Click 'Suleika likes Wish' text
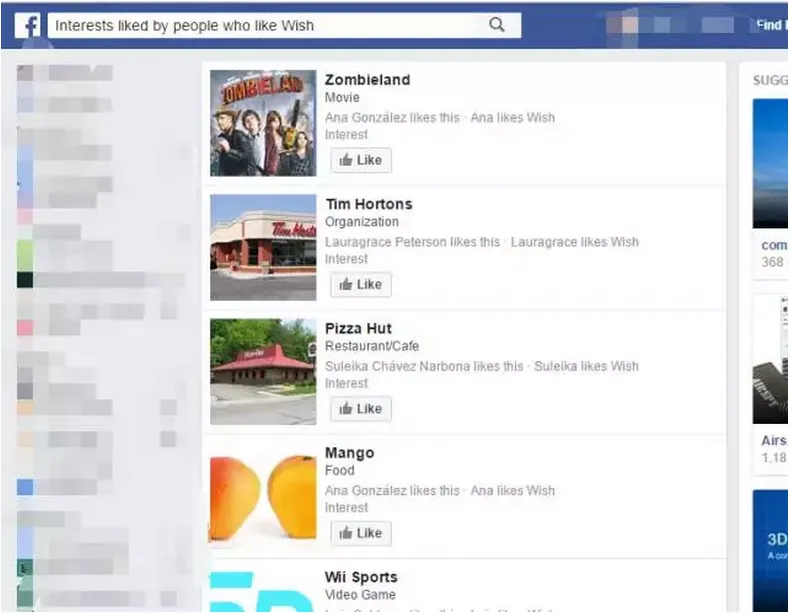Screen dimensions: 790x613 point(586,366)
